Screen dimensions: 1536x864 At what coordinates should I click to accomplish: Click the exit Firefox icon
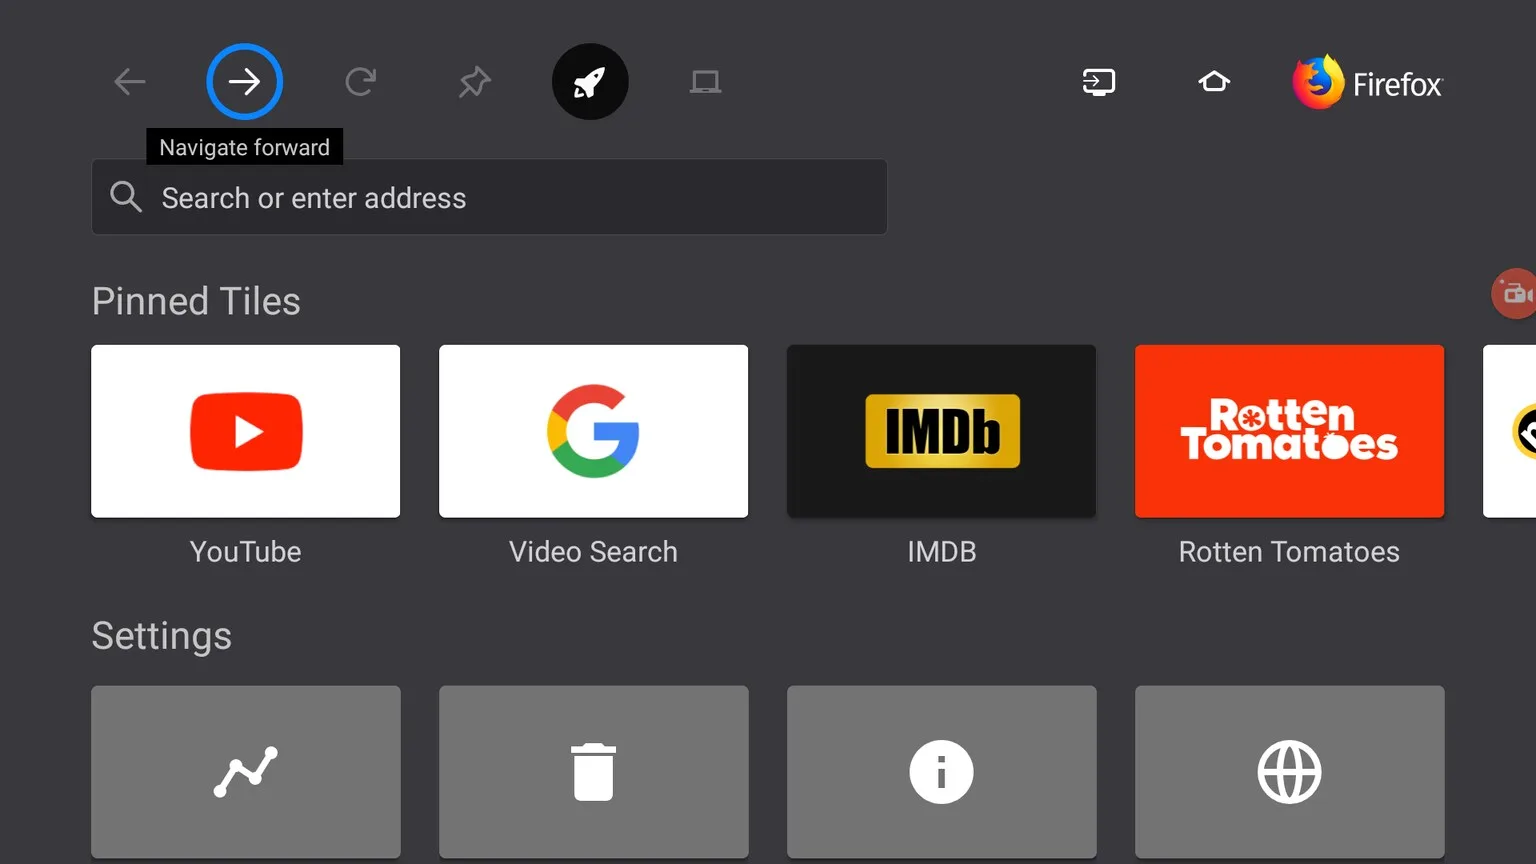click(x=1099, y=82)
